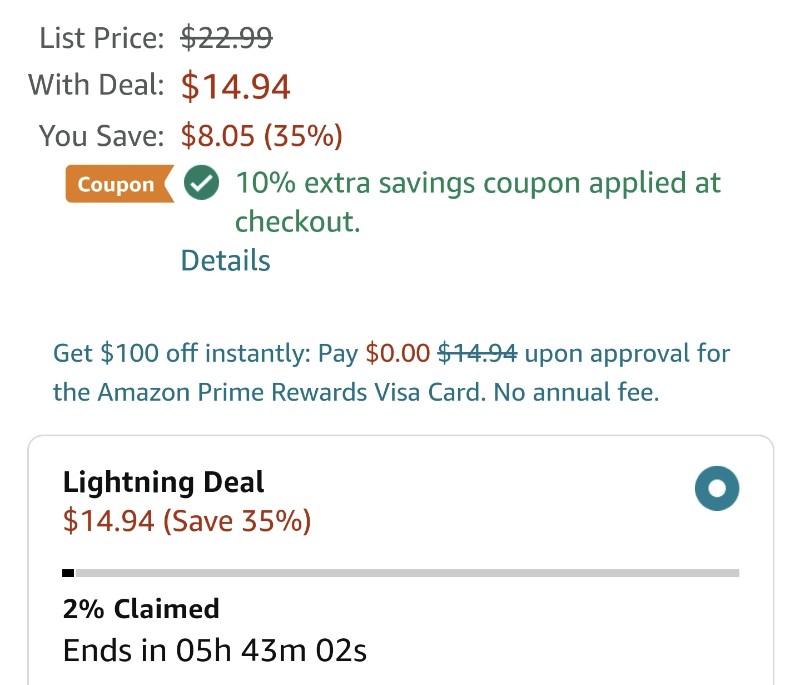The height and width of the screenshot is (685, 800).
Task: Click the $14.94 (Save 35%) deal price
Action: tap(187, 521)
